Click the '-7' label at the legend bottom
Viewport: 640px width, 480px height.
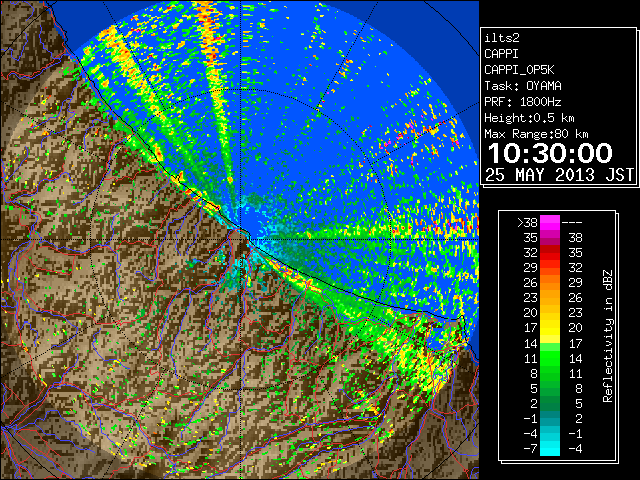point(530,449)
